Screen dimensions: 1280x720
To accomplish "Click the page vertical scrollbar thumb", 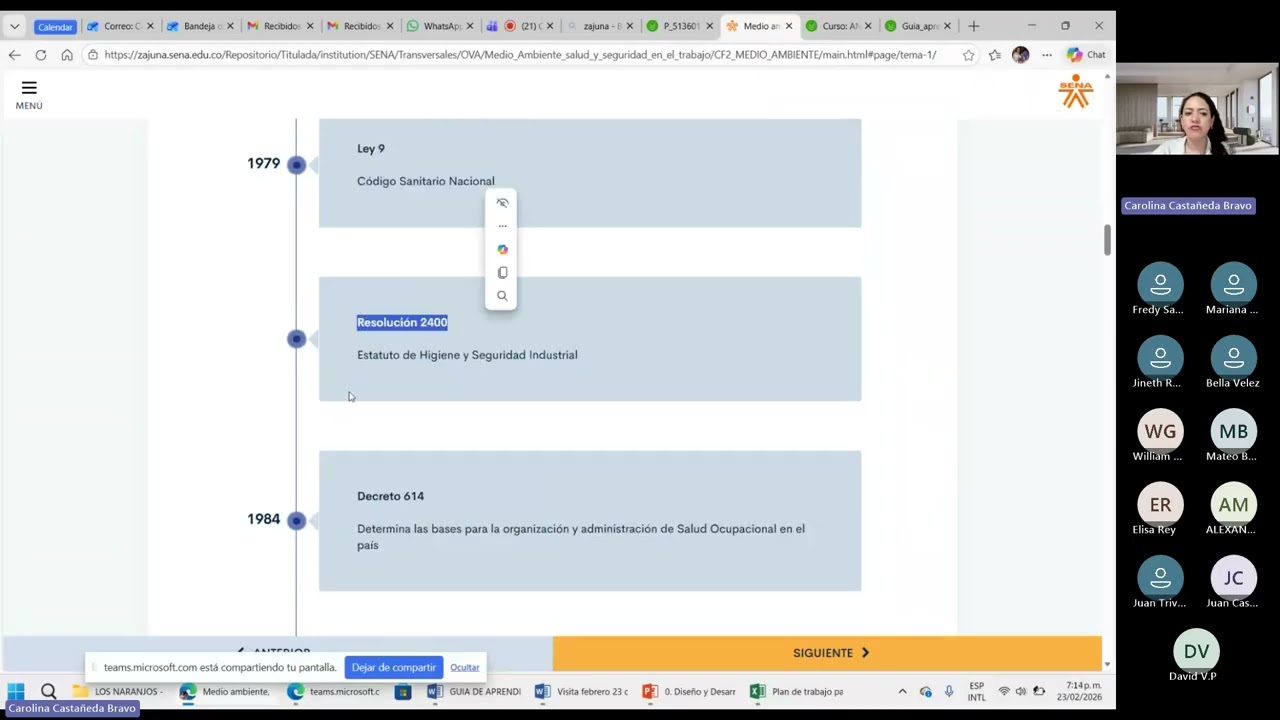I will (1107, 240).
